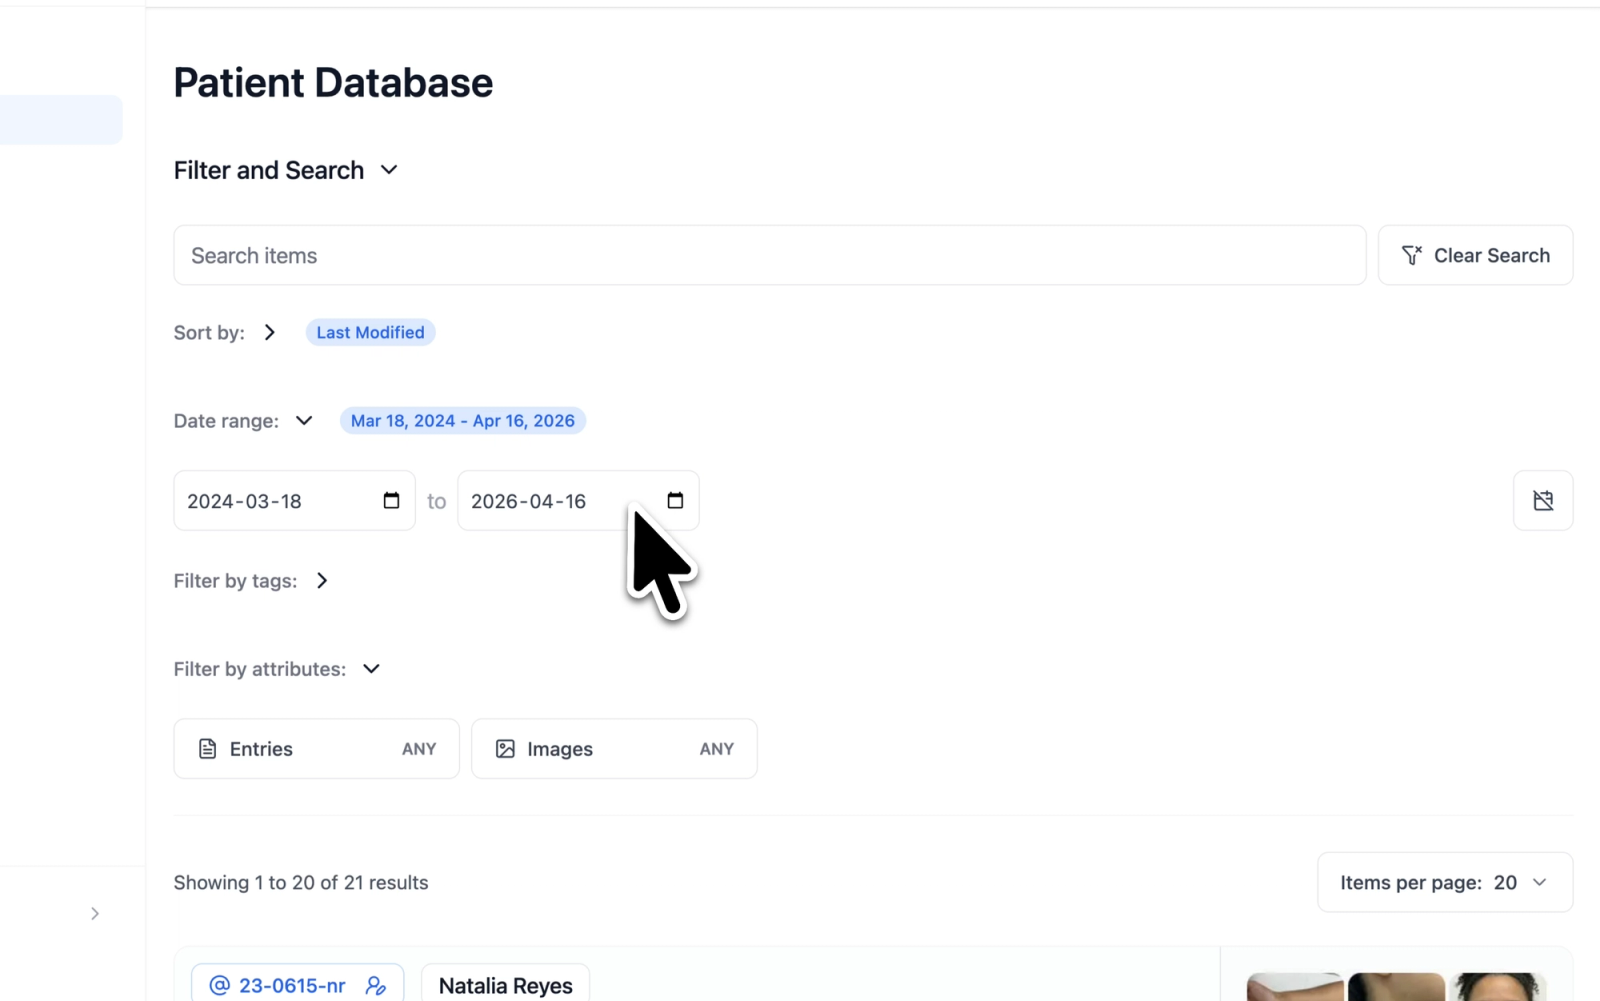Open patient Natalia Reyes name chip
This screenshot has height=1001, width=1600.
(505, 985)
